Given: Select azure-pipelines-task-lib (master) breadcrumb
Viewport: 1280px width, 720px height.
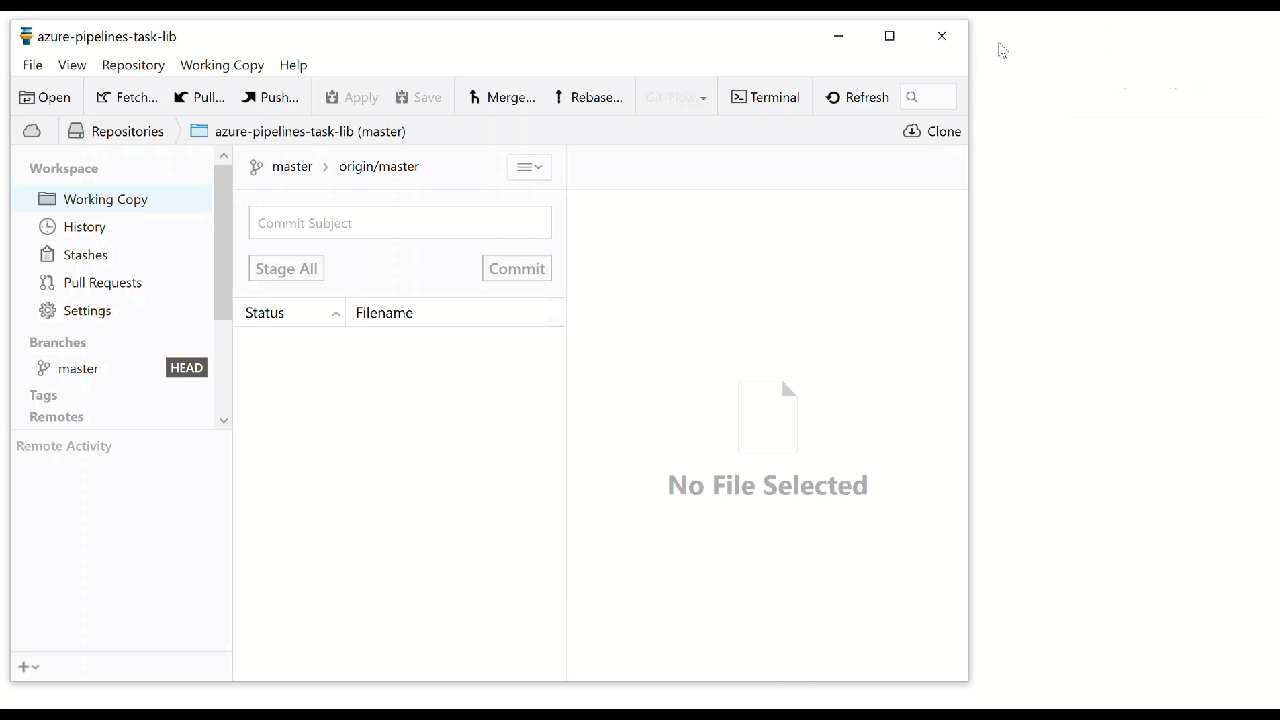Looking at the screenshot, I should click(298, 131).
